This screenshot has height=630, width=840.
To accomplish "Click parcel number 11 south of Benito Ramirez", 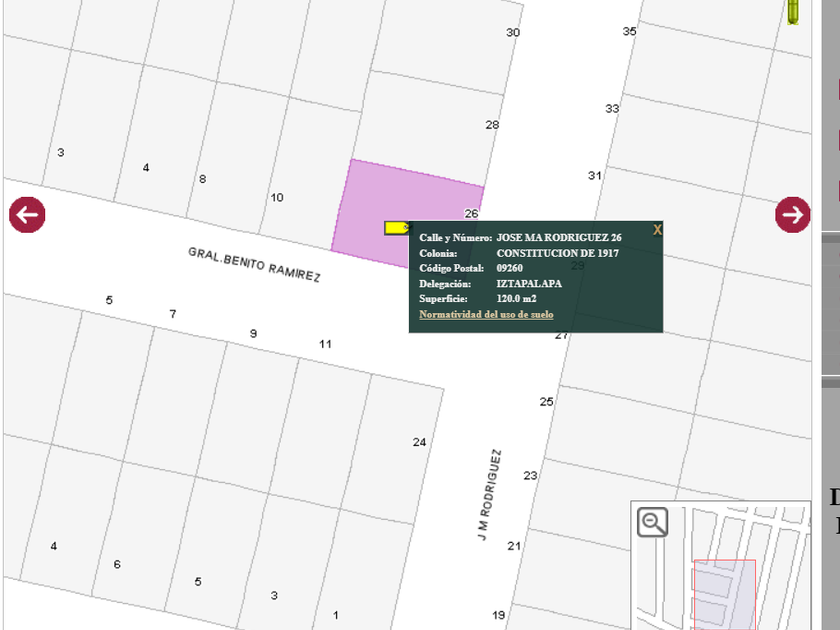I will click(325, 344).
